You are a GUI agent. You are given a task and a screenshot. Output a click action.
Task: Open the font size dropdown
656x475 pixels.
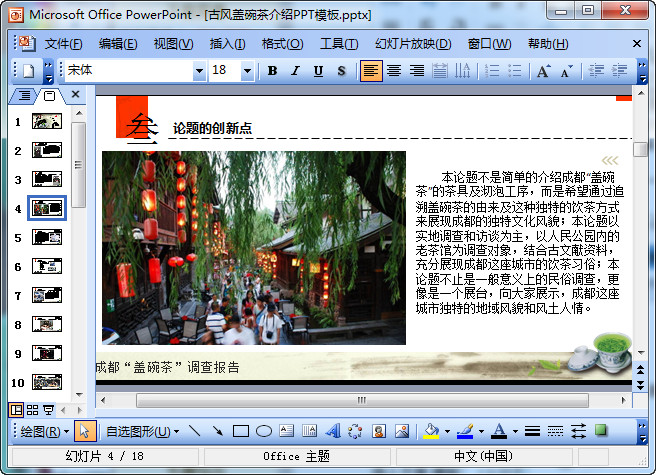[247, 71]
